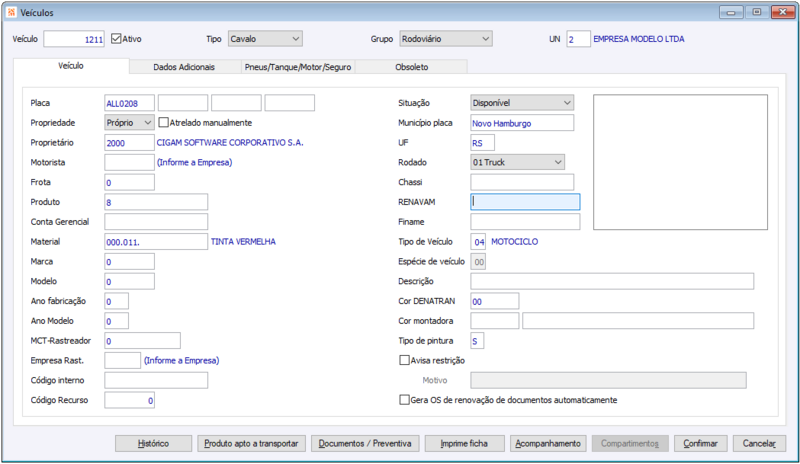This screenshot has height=464, width=800.
Task: Check the Avisa restrição checkbox
Action: (404, 360)
